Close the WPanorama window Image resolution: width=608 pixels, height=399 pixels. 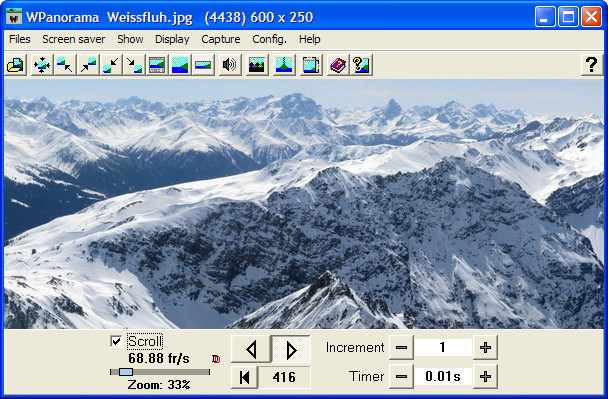[591, 17]
